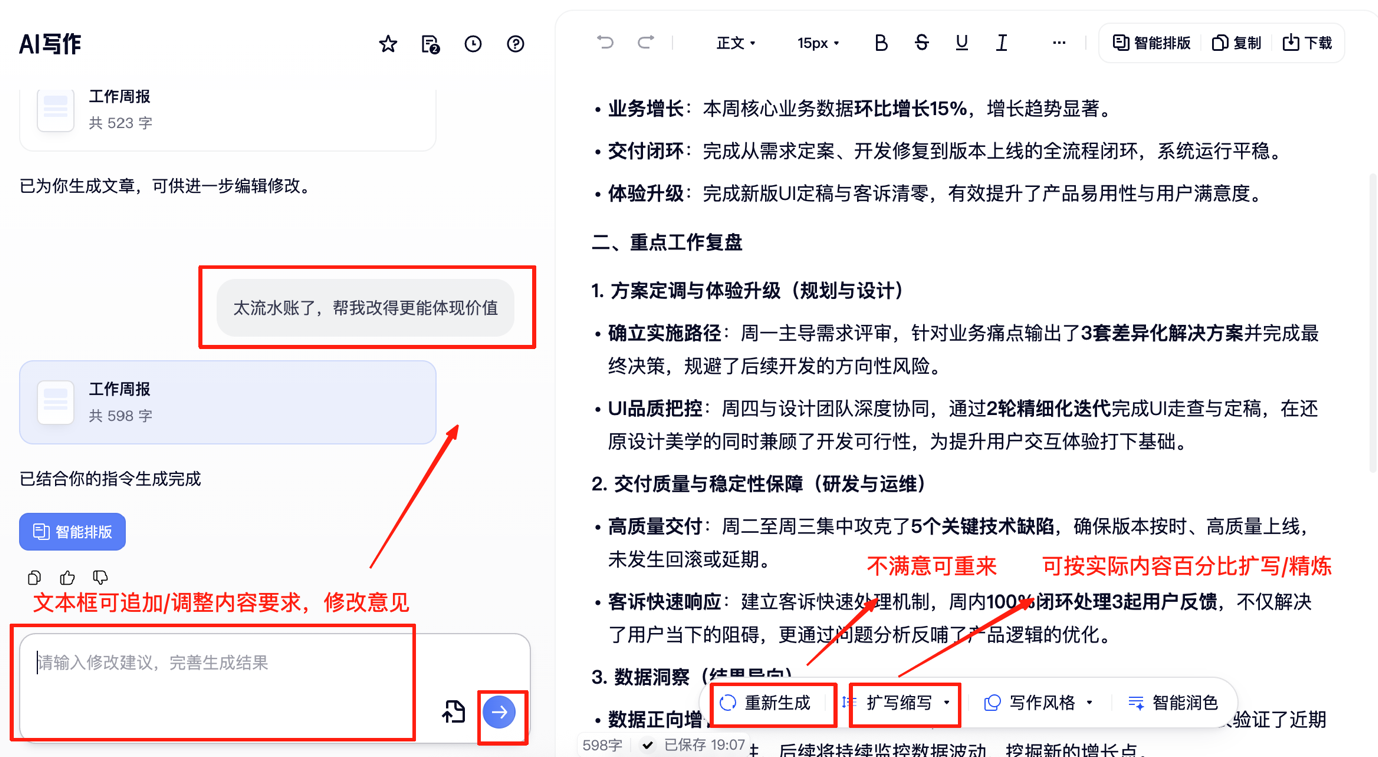Open the help question mark icon

tap(515, 44)
